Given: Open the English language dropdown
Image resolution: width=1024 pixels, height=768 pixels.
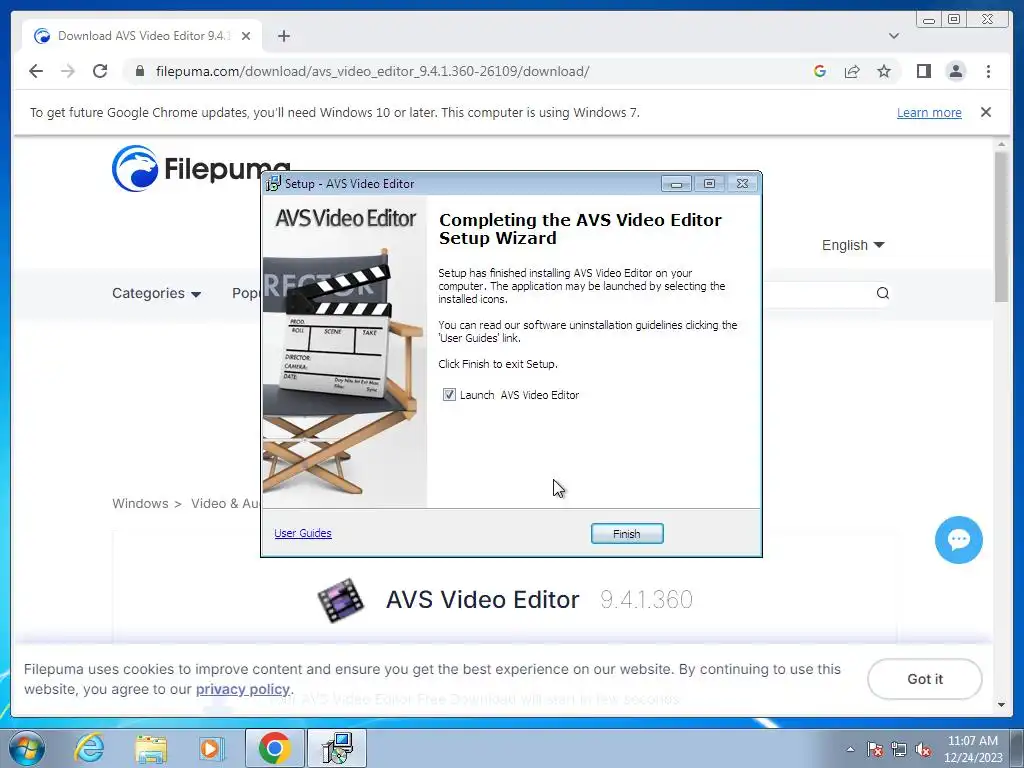Looking at the screenshot, I should click(853, 245).
